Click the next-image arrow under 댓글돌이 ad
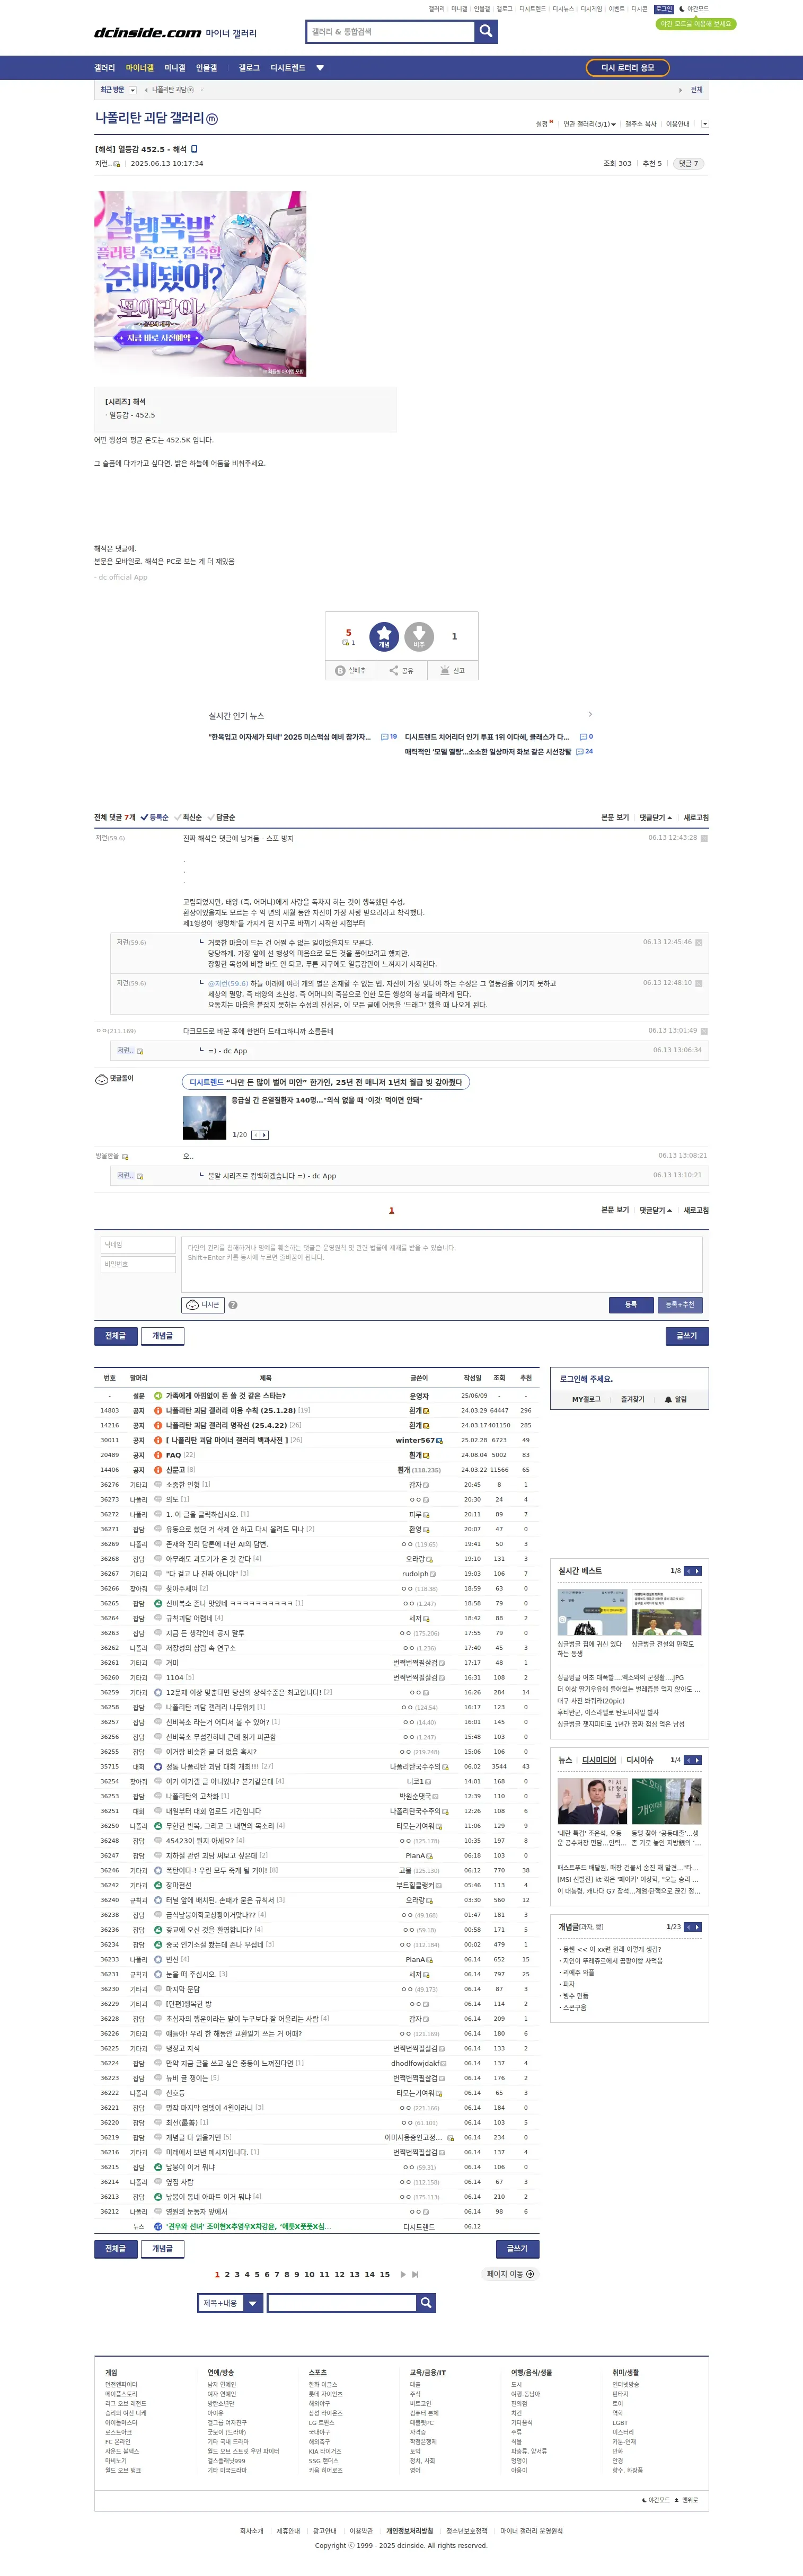Viewport: 803px width, 2576px height. point(265,1134)
